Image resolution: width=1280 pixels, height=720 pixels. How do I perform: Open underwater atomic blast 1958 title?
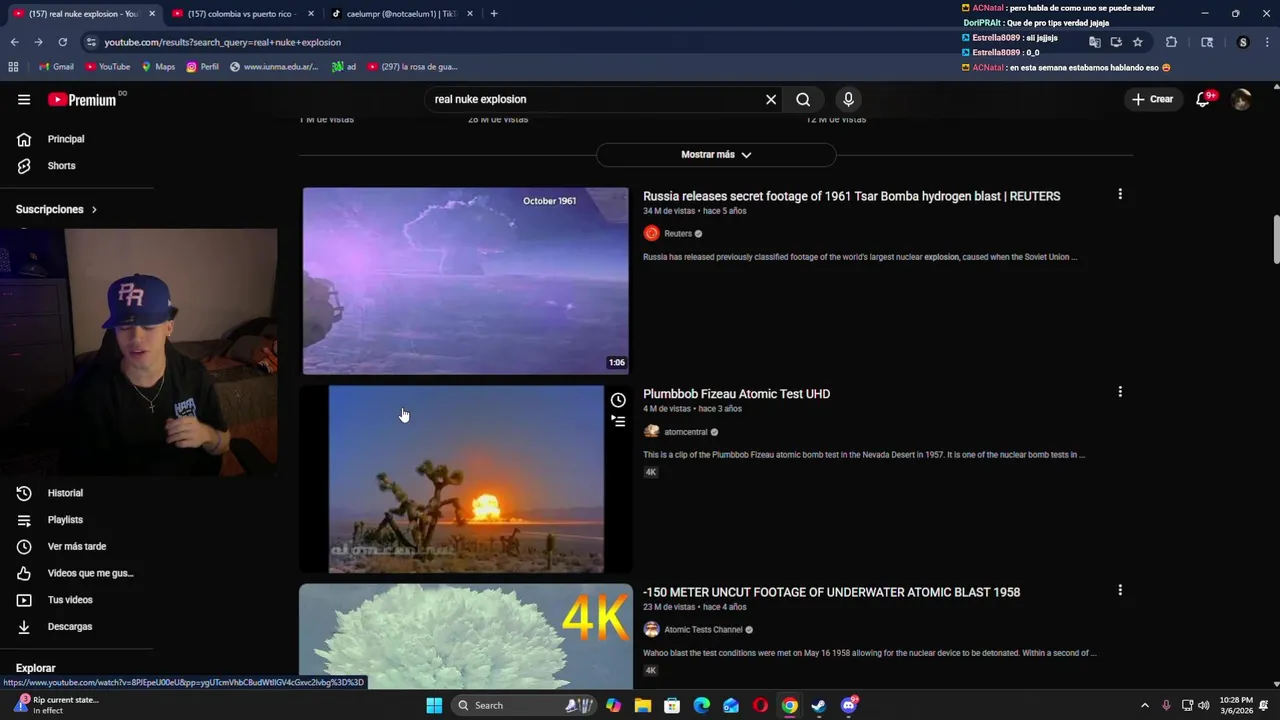pyautogui.click(x=831, y=592)
